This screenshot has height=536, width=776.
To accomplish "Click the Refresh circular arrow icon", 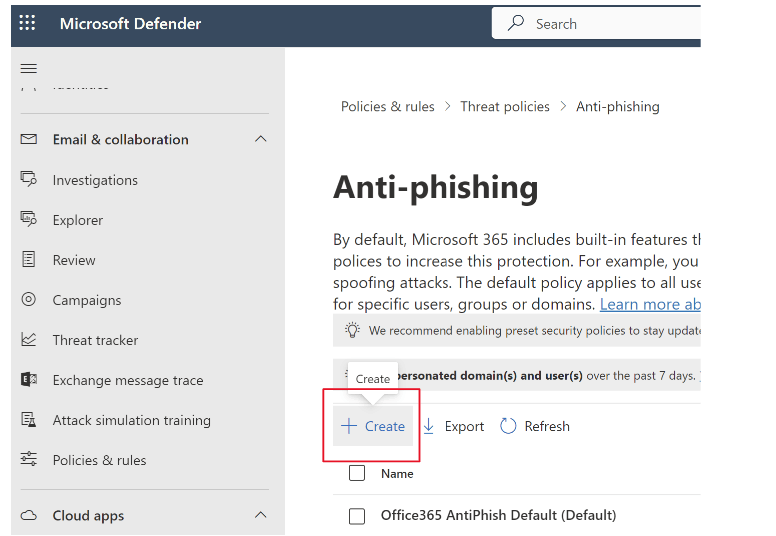I will [x=508, y=426].
